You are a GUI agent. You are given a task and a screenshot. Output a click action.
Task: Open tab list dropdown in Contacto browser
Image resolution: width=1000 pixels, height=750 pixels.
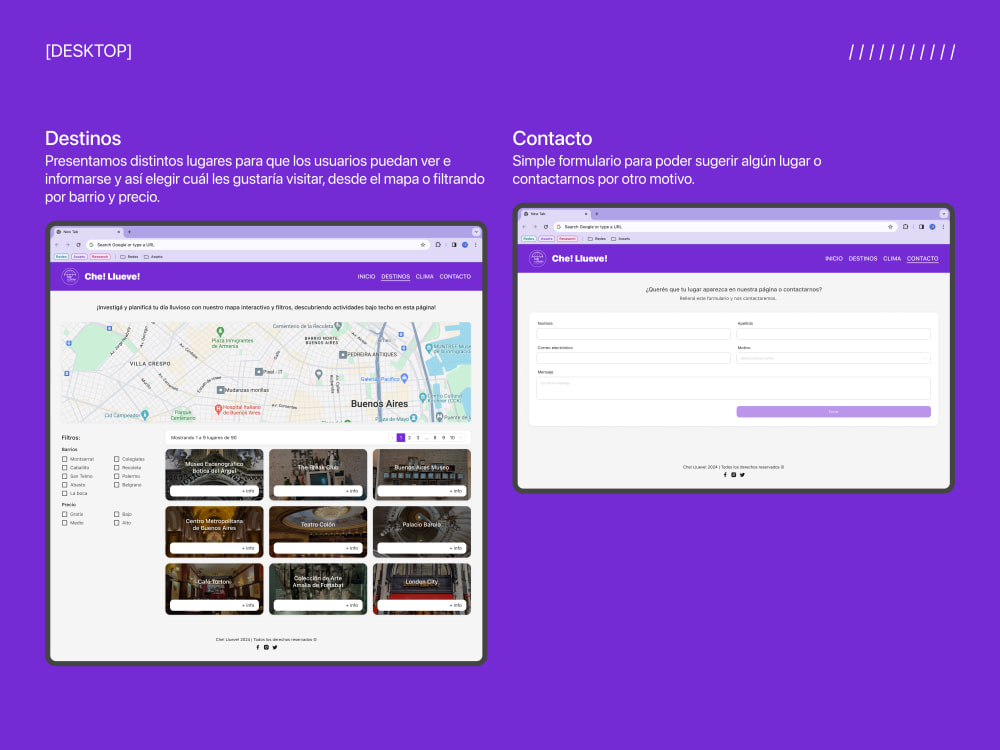tap(943, 214)
